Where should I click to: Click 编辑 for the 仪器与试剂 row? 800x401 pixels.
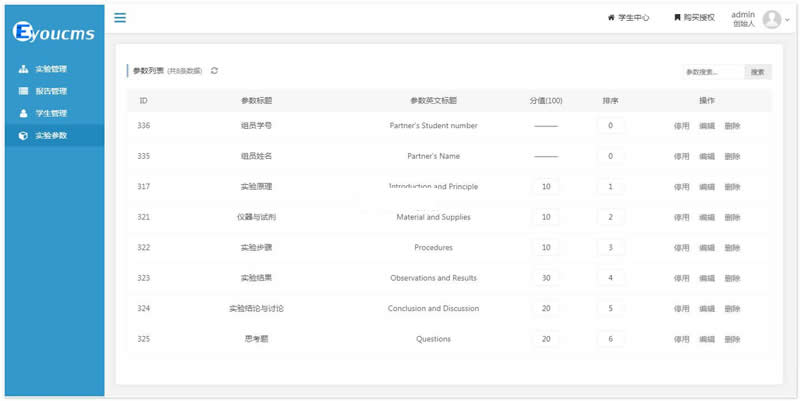(706, 217)
